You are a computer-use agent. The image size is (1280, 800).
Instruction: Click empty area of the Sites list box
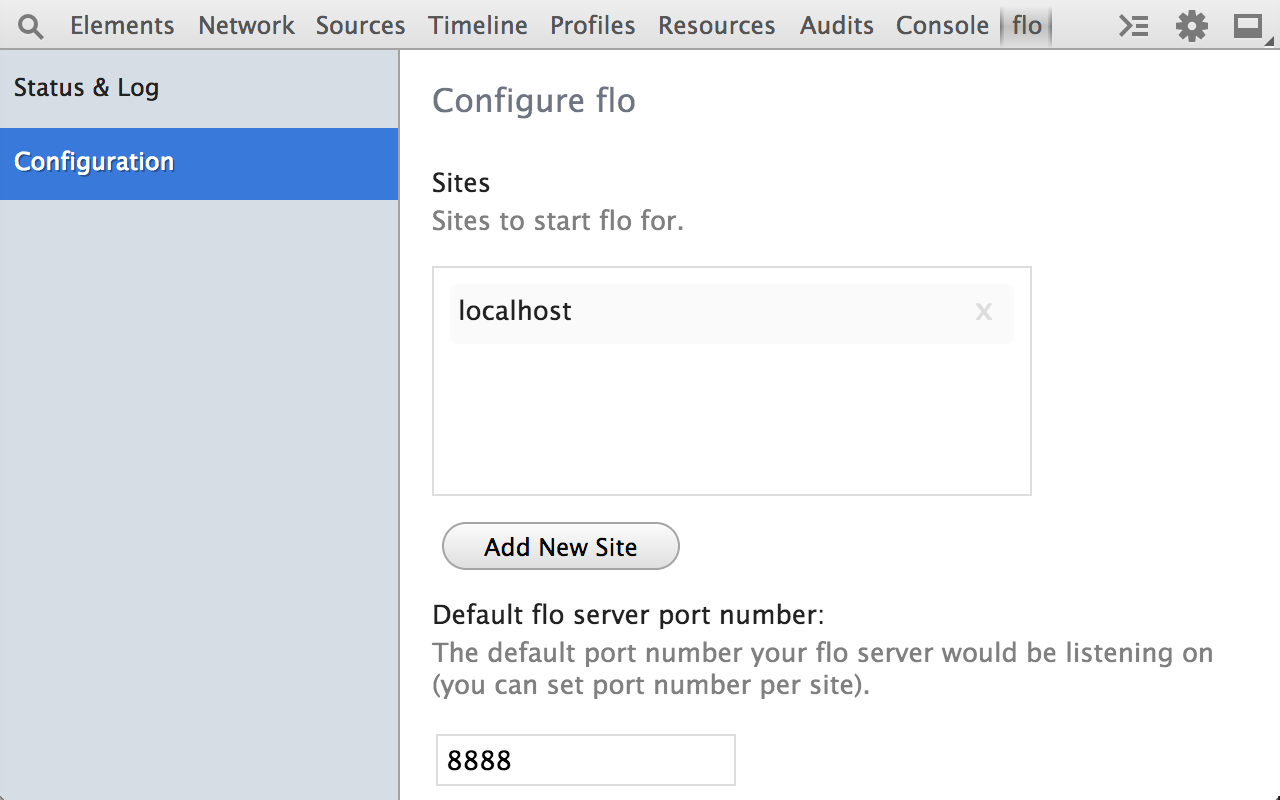pos(730,420)
